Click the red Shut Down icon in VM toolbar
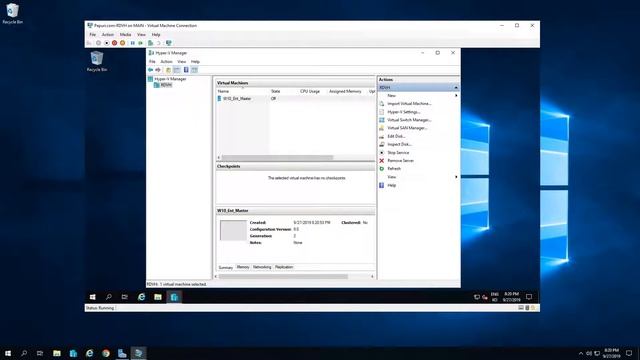The width and height of the screenshot is (640, 360). [115, 43]
